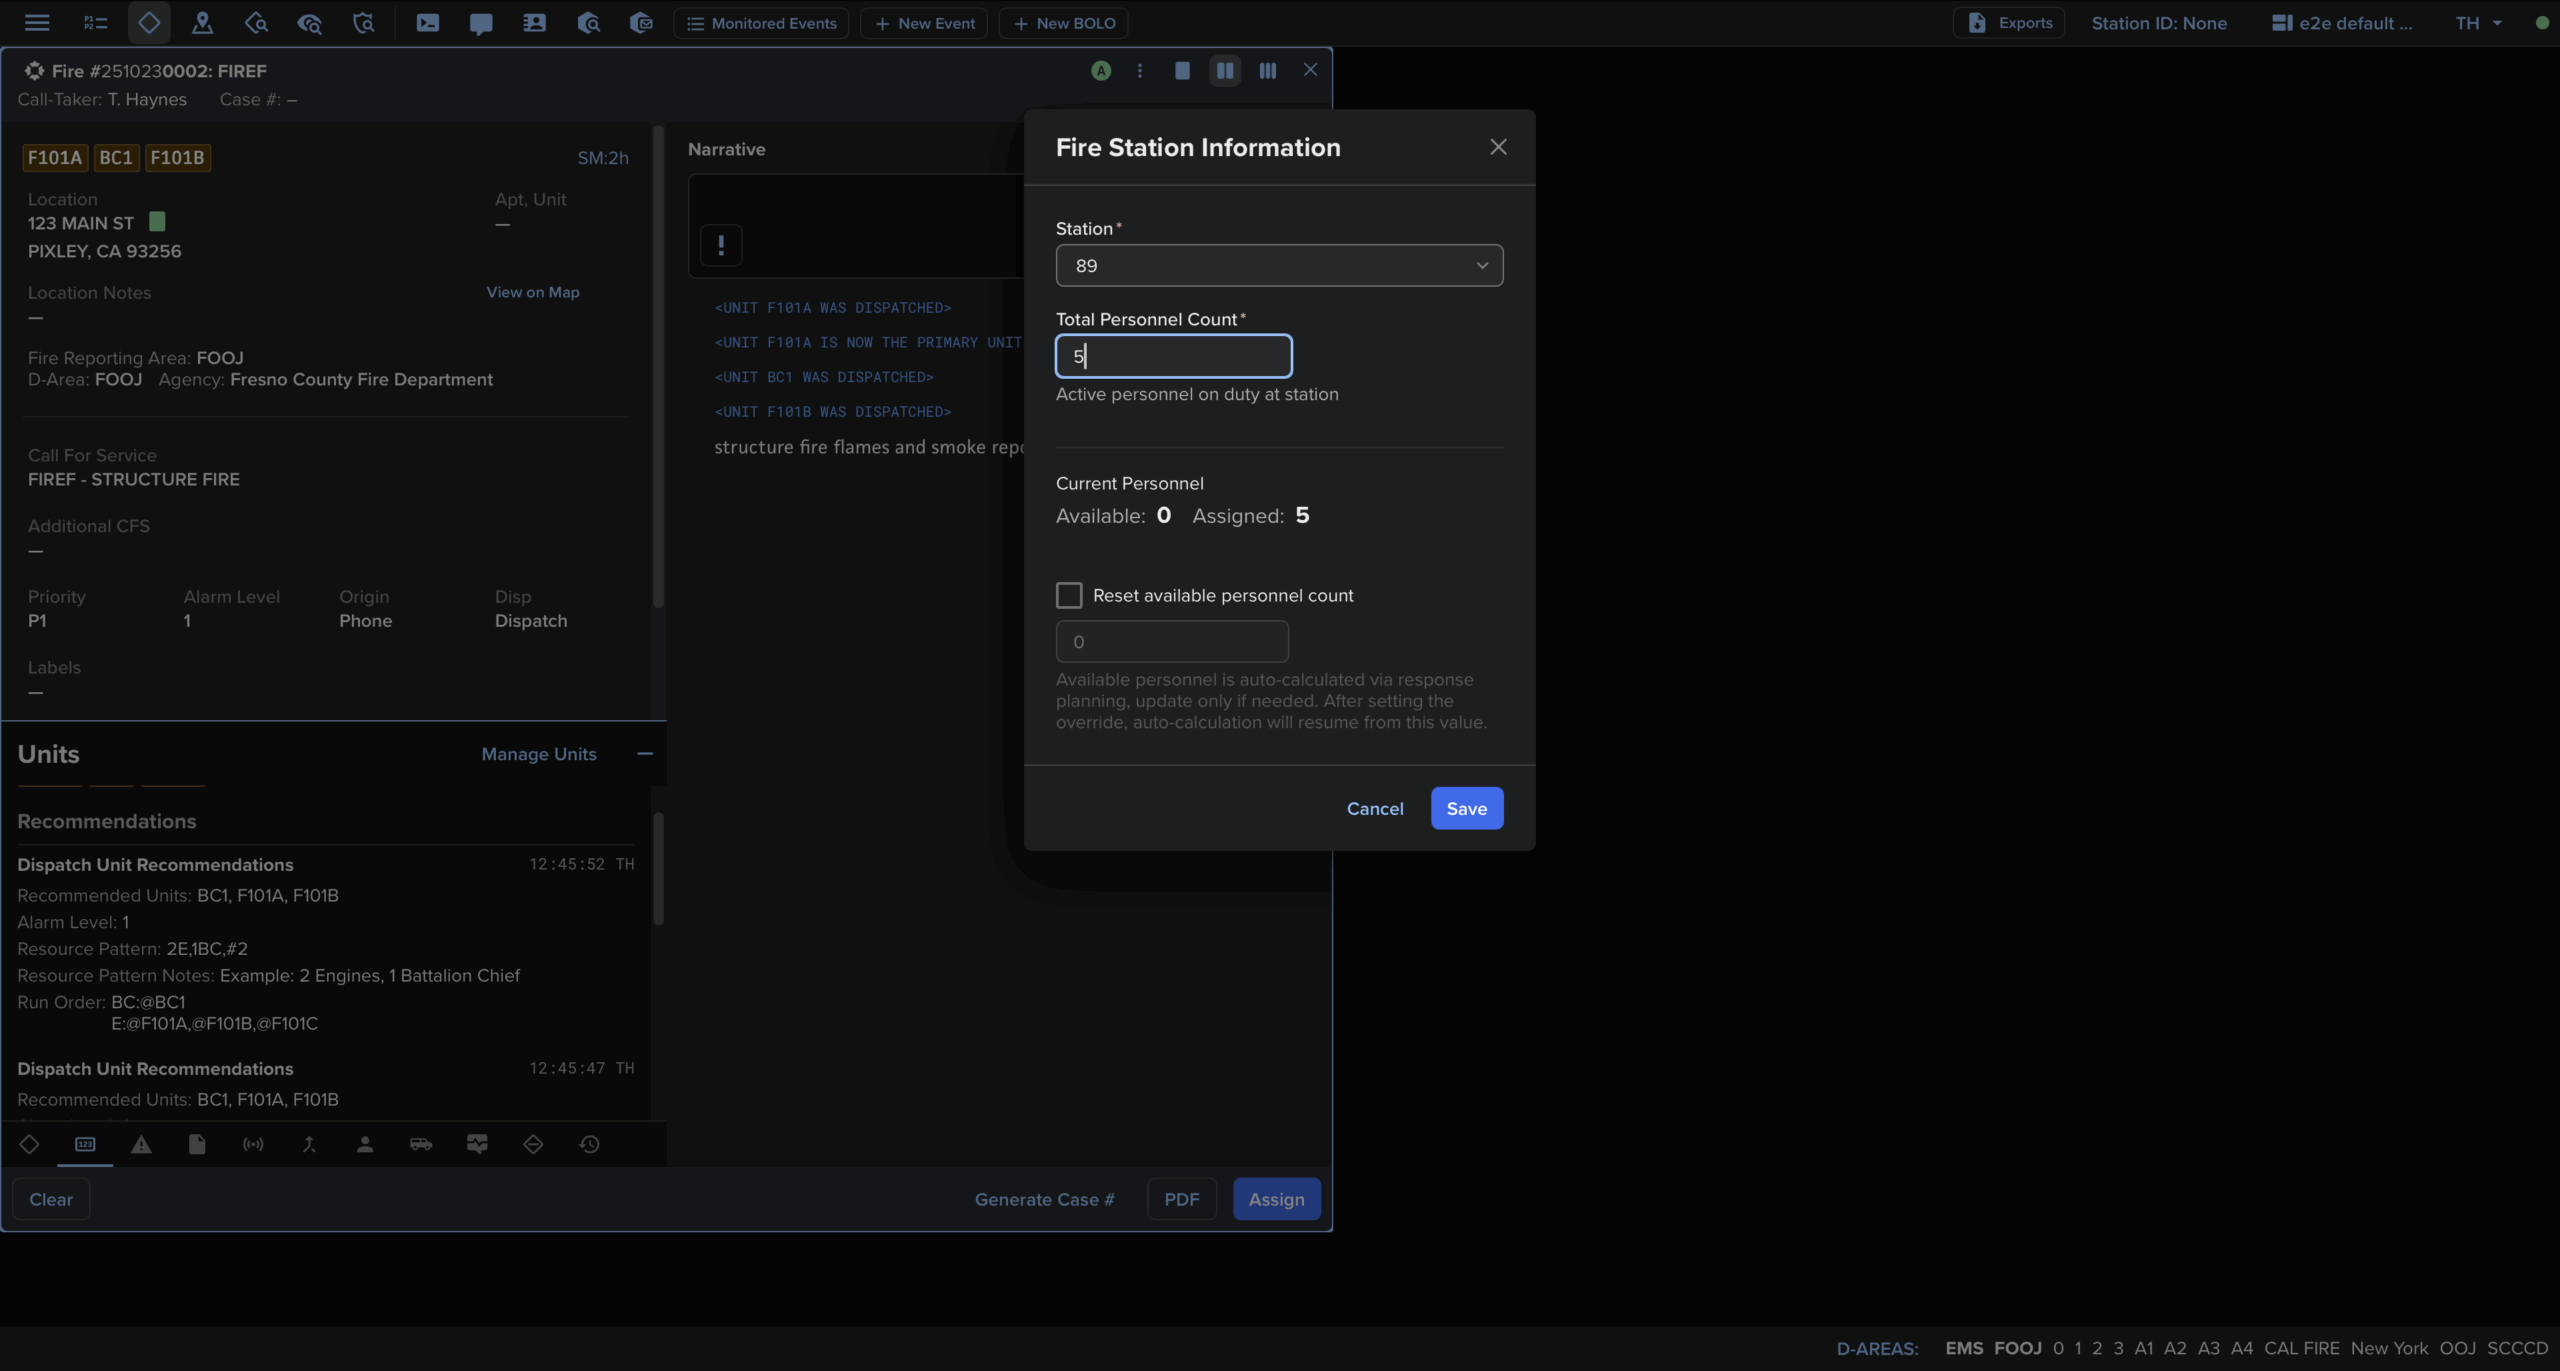Check Reset available personnel count

pos(1069,596)
